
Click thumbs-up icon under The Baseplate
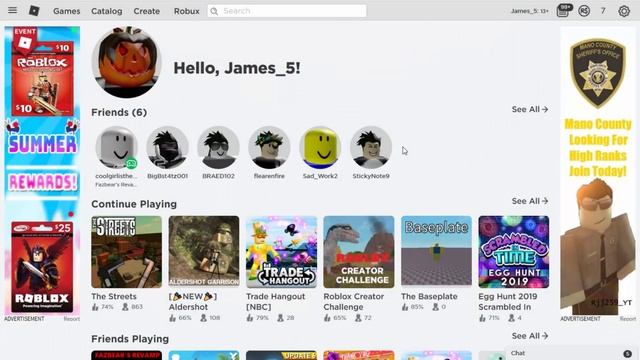pyautogui.click(x=405, y=307)
